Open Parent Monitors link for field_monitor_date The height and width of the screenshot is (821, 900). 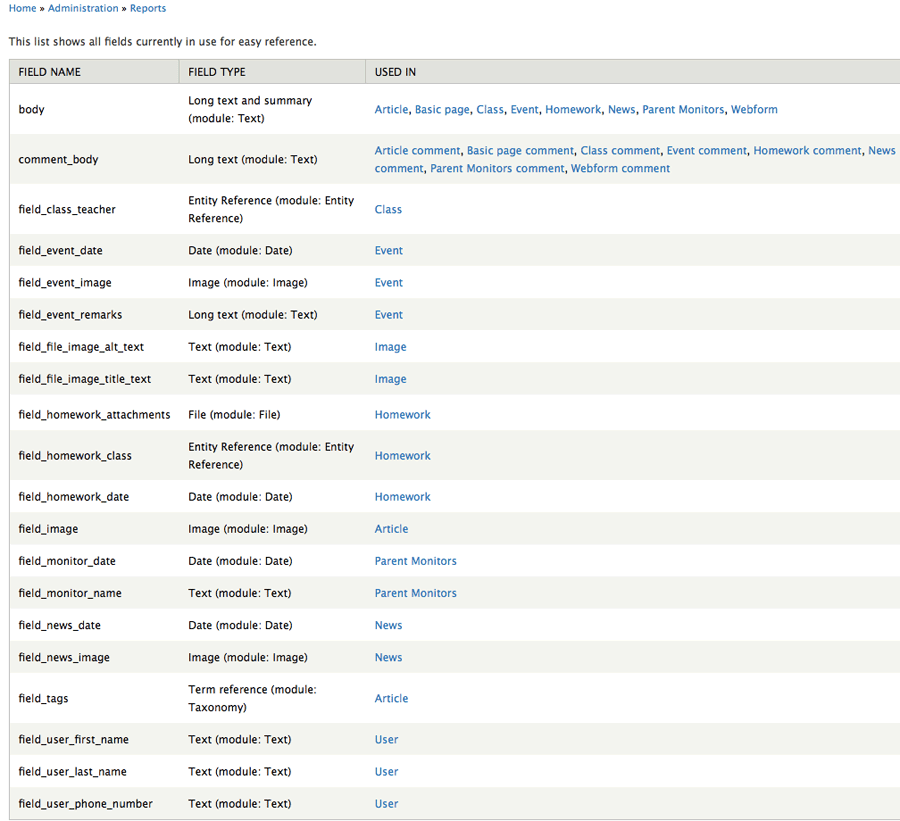coord(416,561)
